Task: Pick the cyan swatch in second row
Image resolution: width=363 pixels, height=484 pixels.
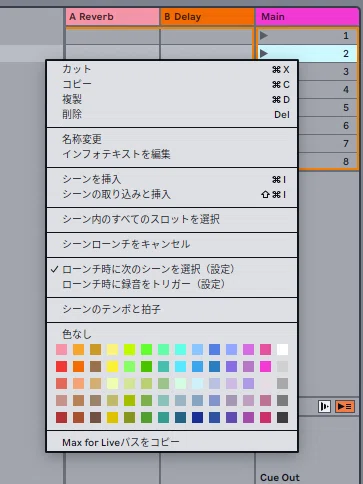Action: tap(181, 366)
